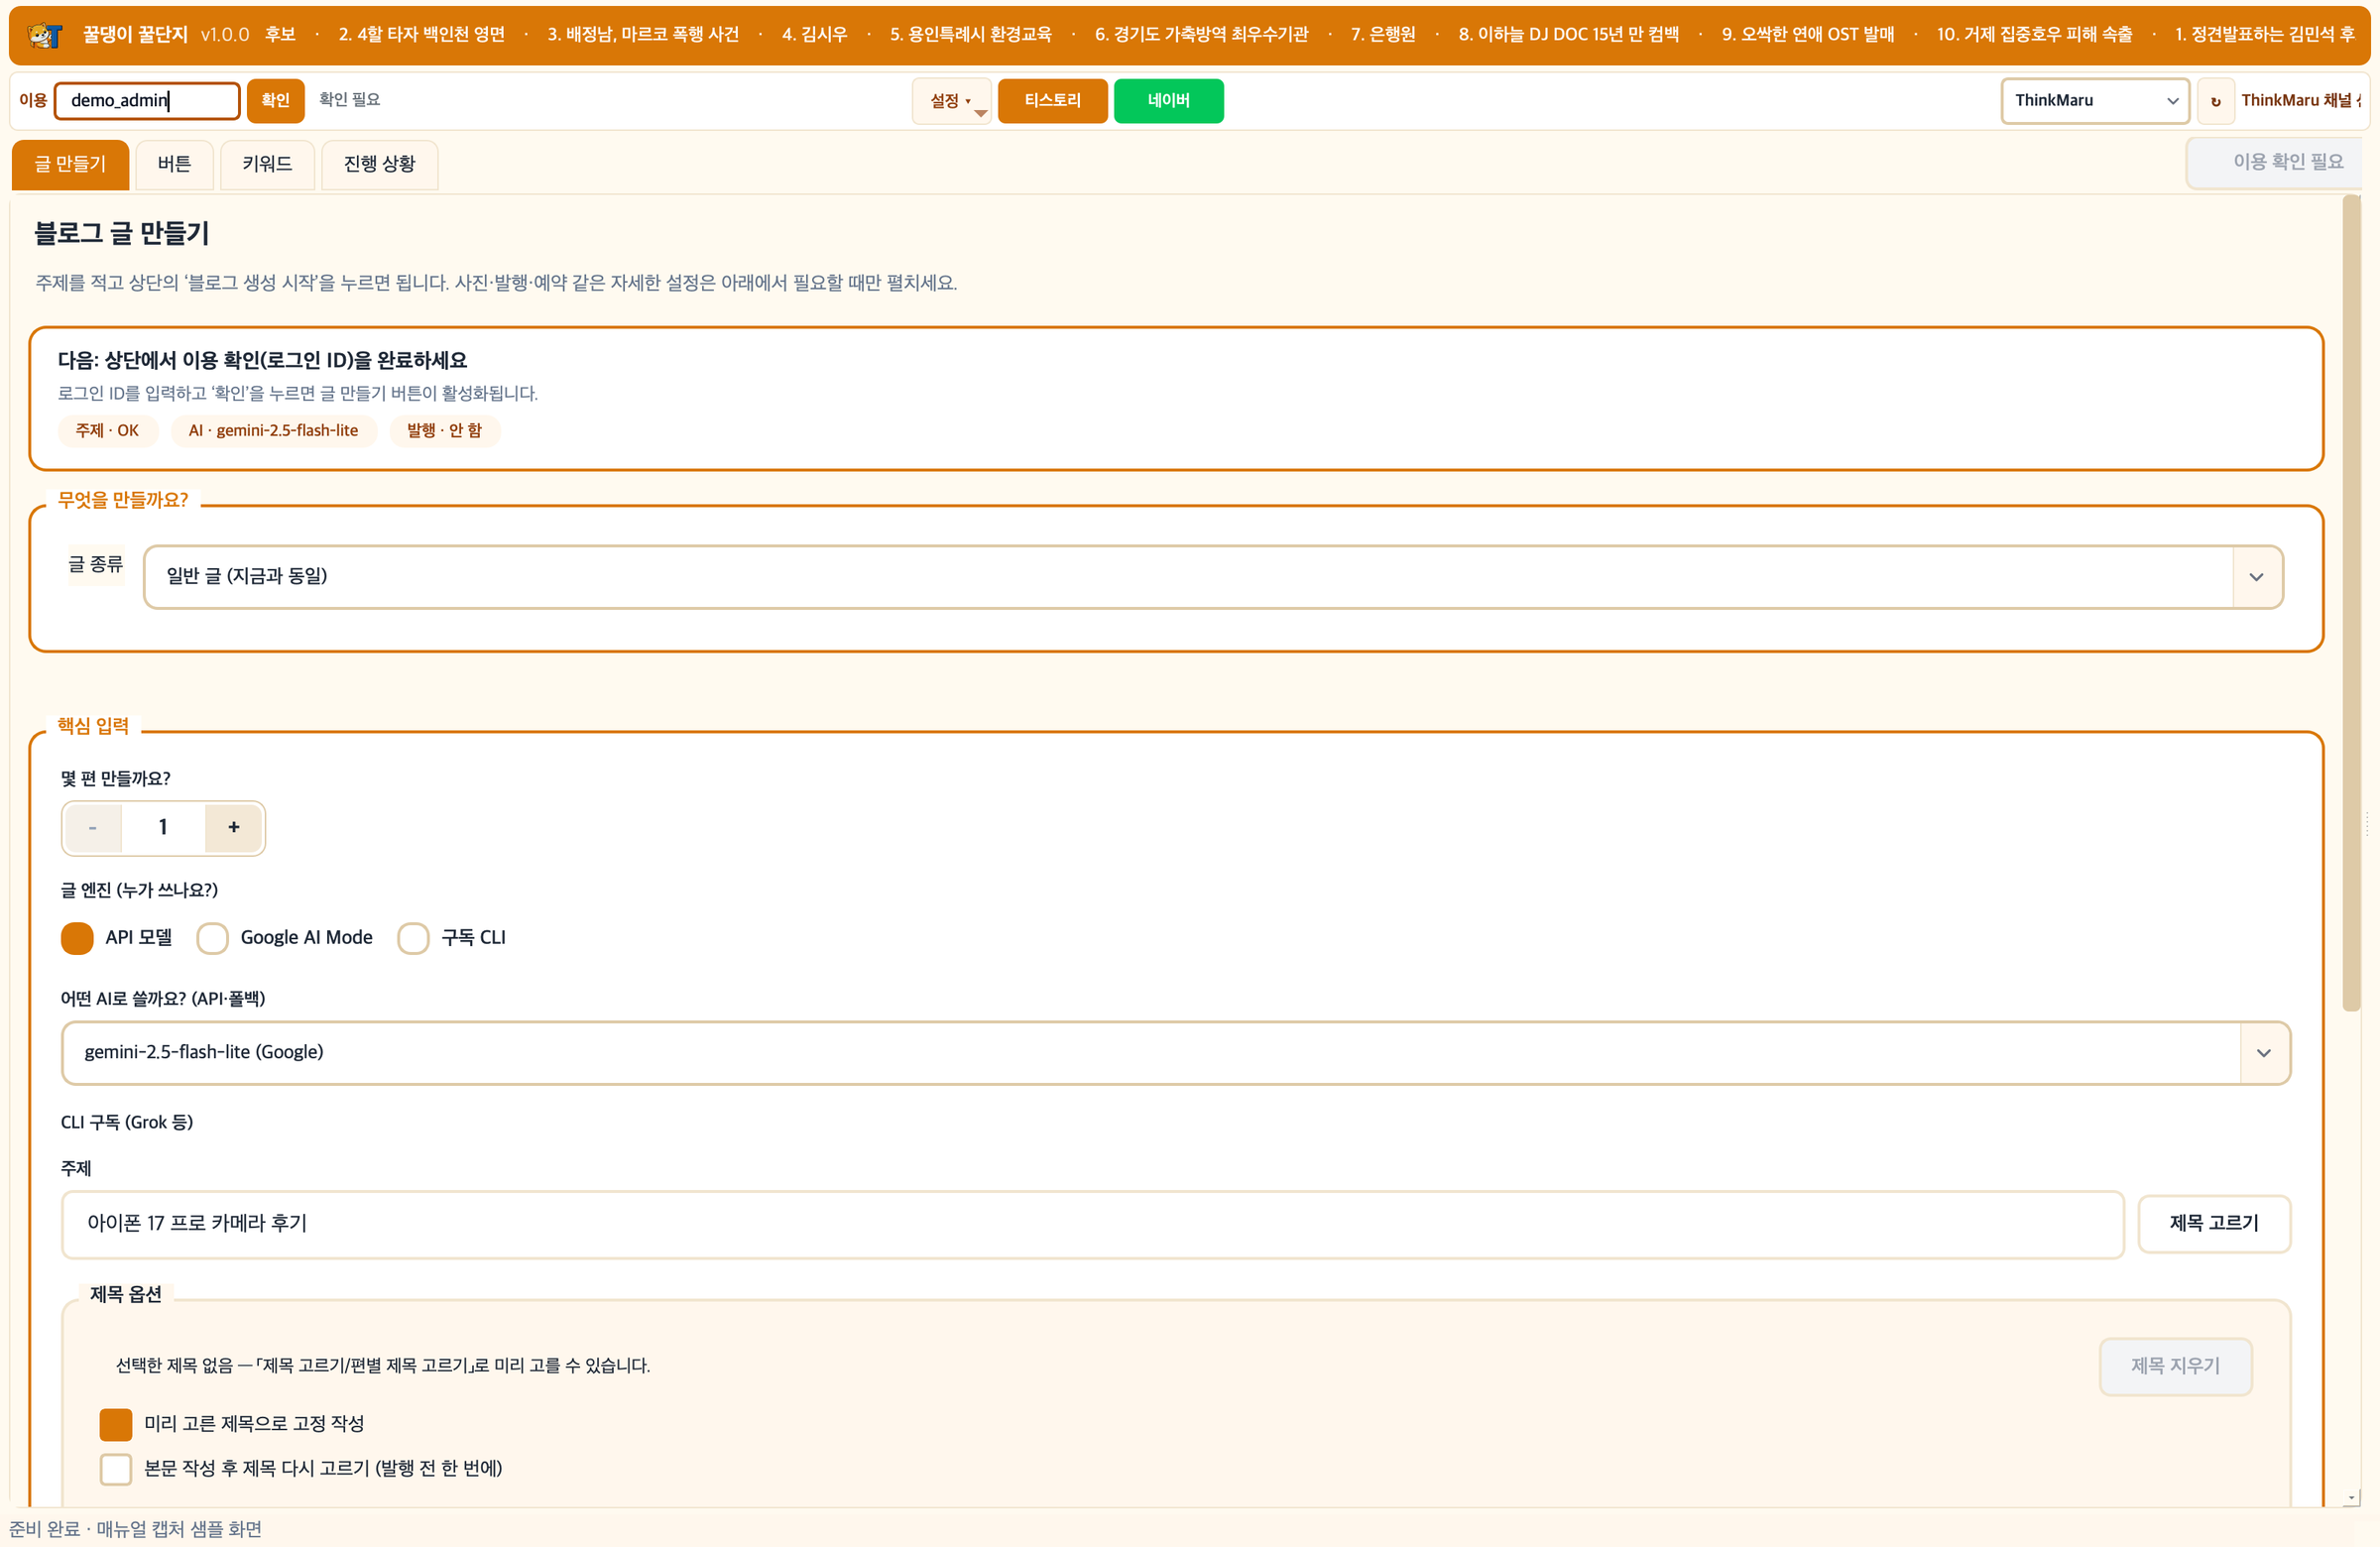2380x1547 pixels.
Task: Select the API 모델 radio option
Action: 77,938
